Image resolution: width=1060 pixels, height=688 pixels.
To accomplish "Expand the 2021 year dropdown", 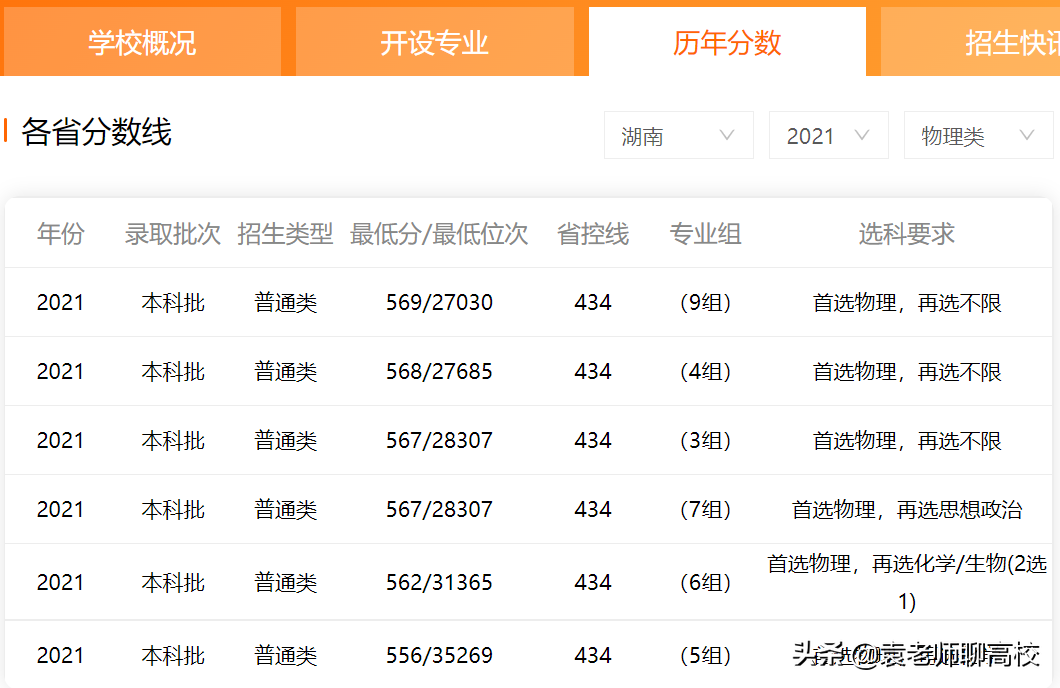I will 828,134.
